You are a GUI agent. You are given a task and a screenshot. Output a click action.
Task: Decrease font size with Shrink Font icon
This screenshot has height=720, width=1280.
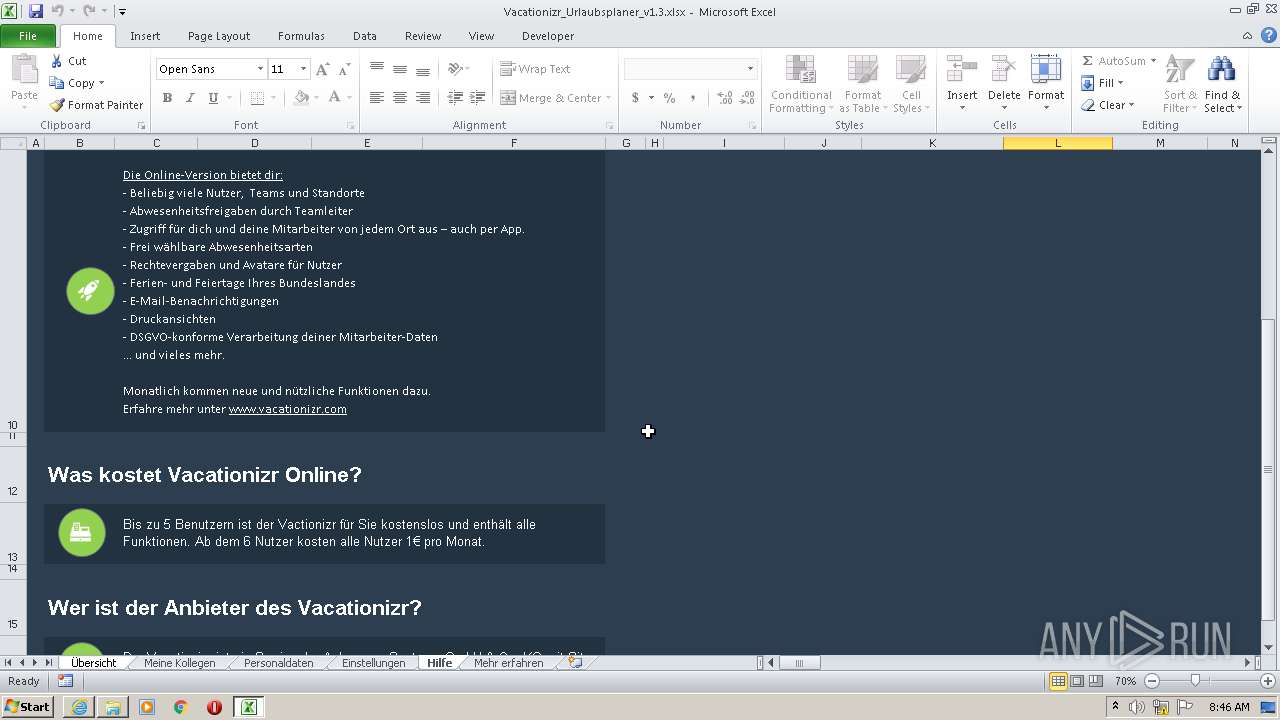pyautogui.click(x=344, y=69)
